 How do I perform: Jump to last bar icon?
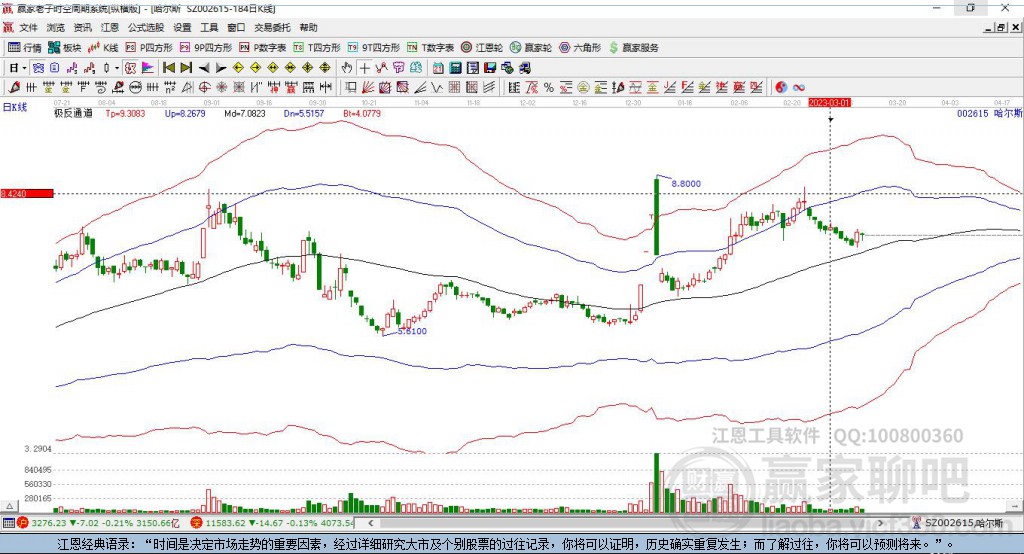(186, 68)
